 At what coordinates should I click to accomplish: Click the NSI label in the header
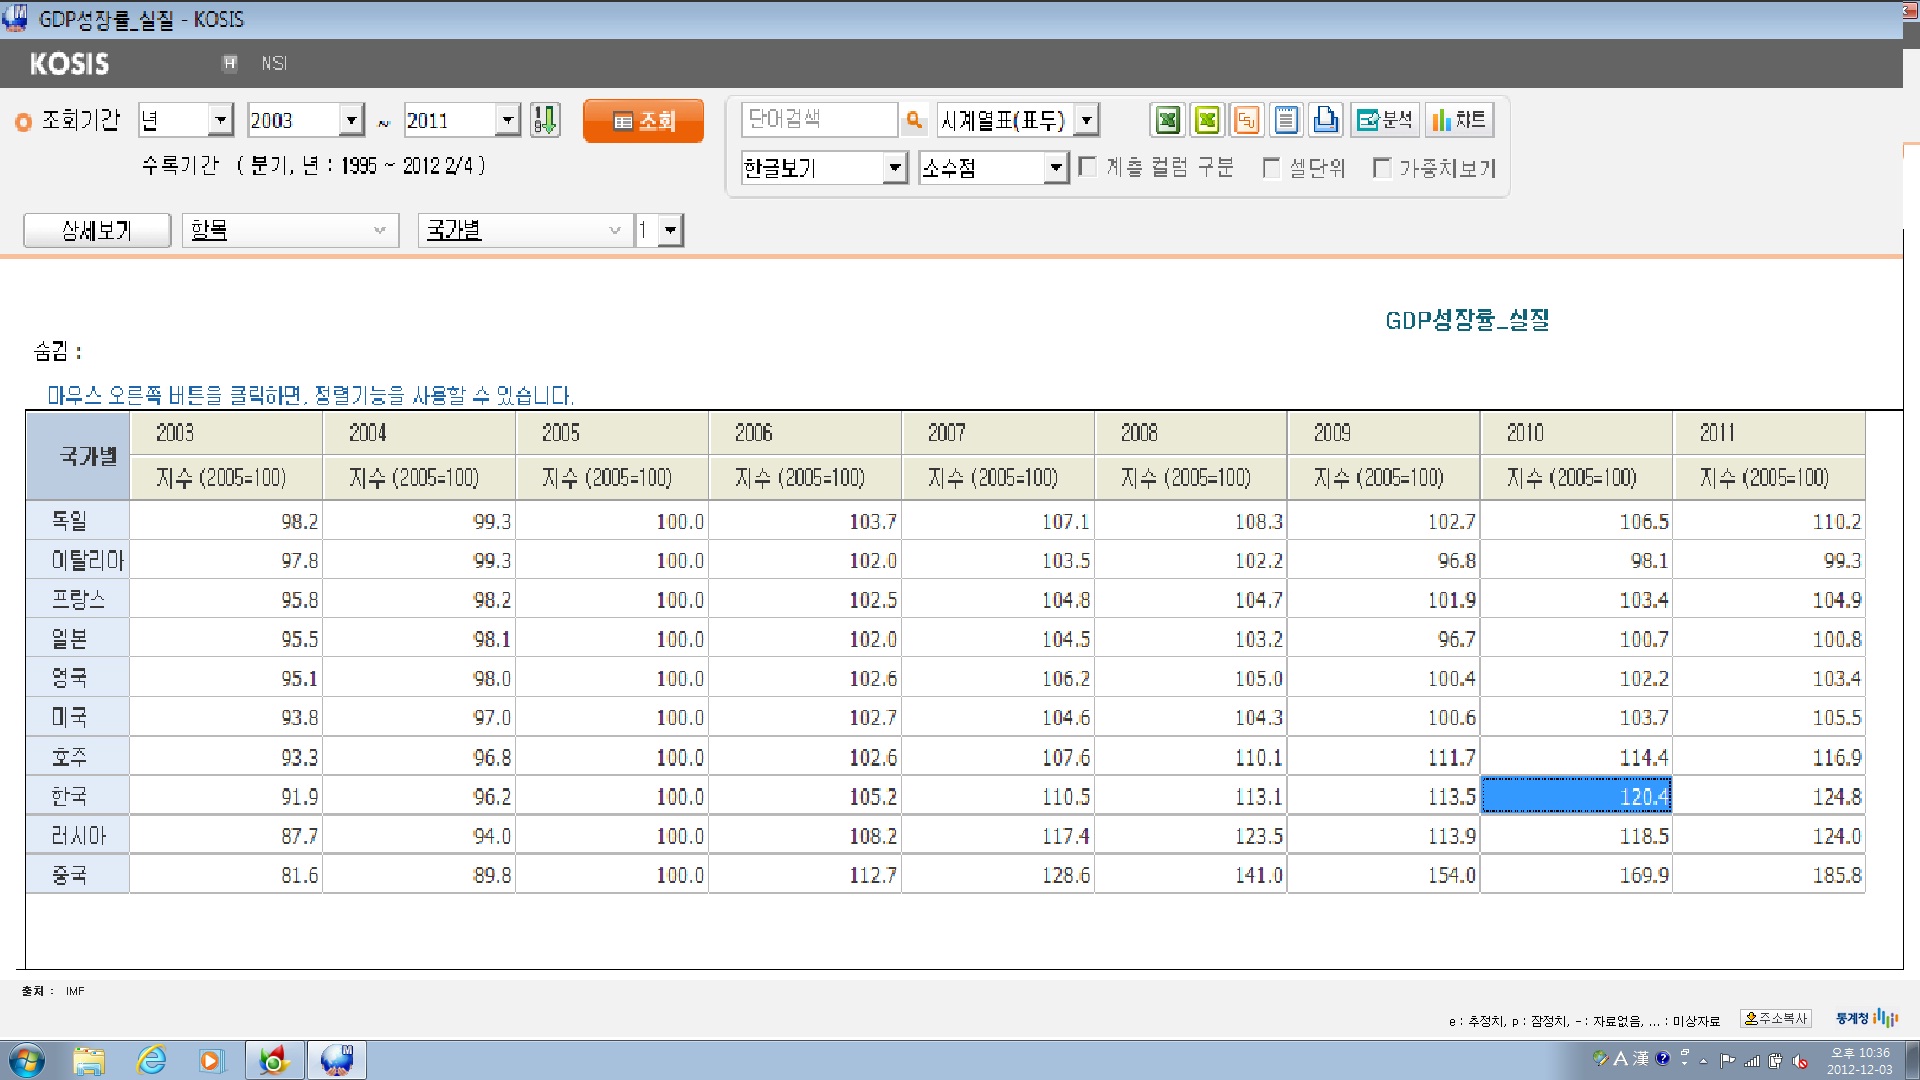pyautogui.click(x=274, y=63)
